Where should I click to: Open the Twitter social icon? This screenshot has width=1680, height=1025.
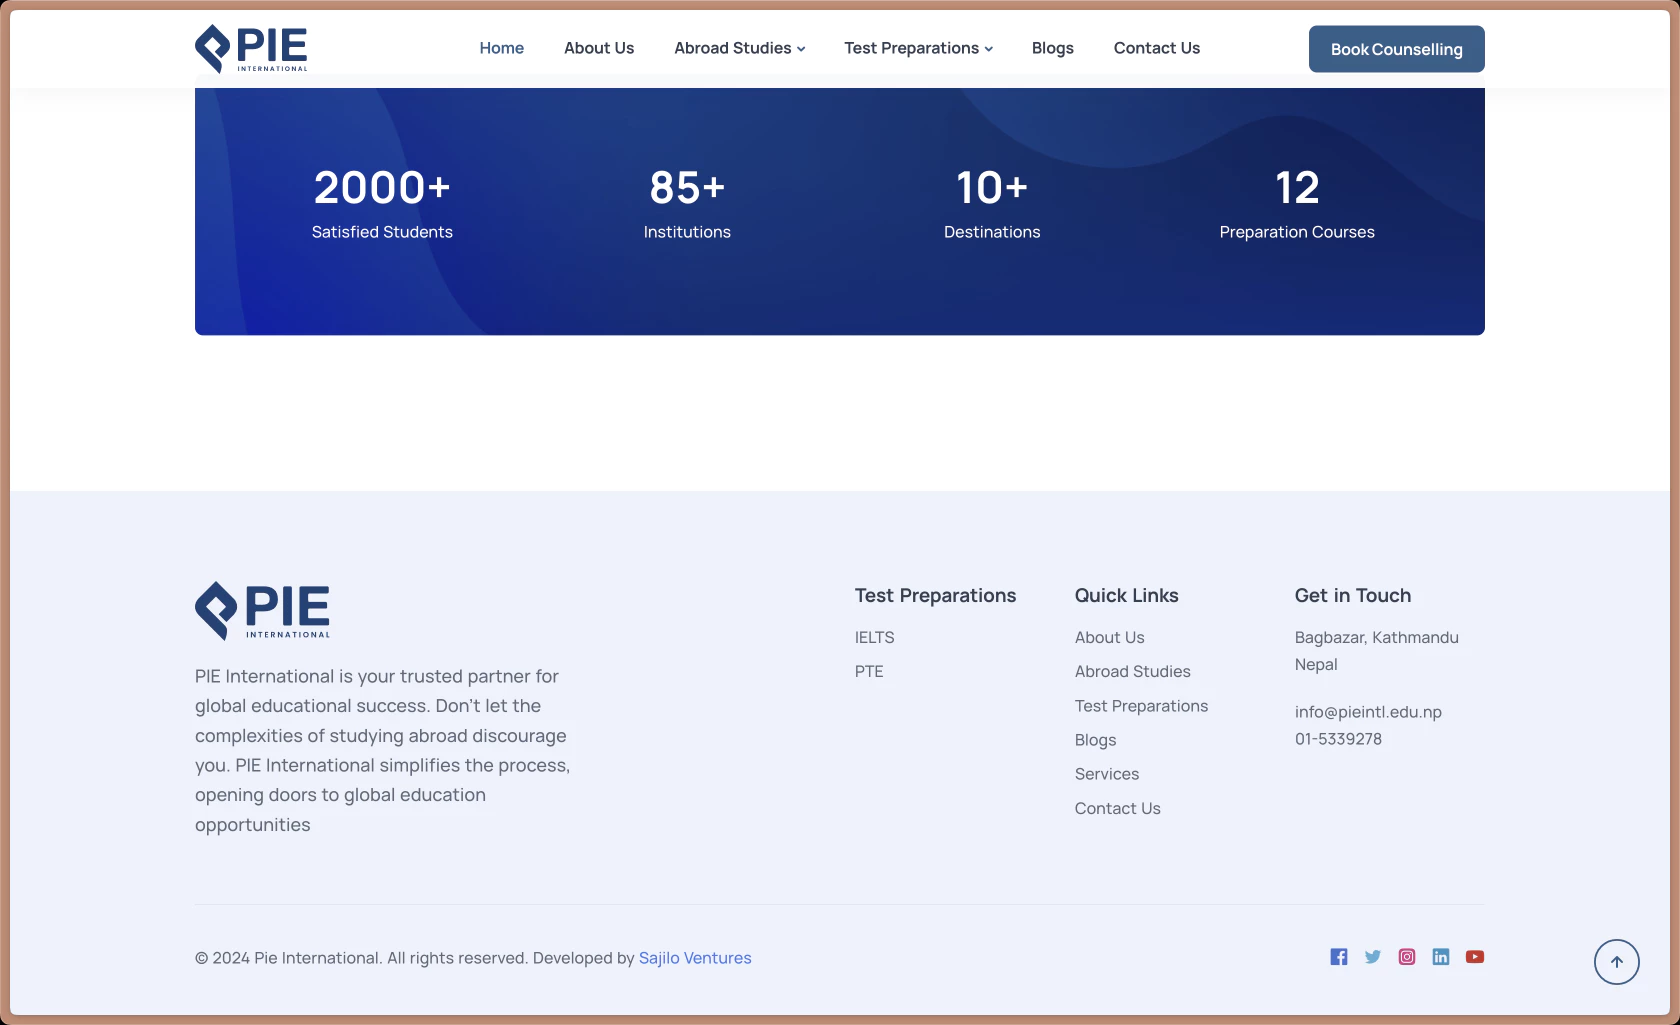click(1372, 957)
